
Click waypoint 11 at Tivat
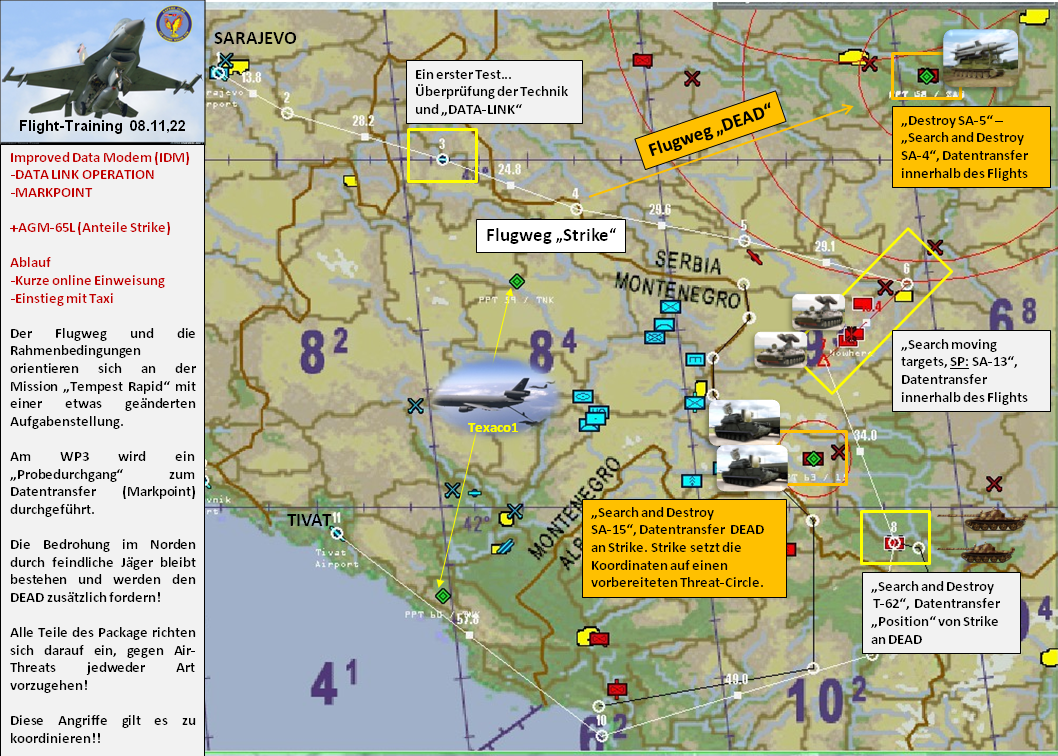(337, 534)
